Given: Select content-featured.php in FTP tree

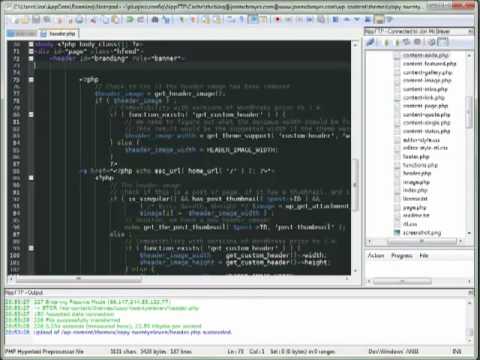Looking at the screenshot, I should point(429,64).
